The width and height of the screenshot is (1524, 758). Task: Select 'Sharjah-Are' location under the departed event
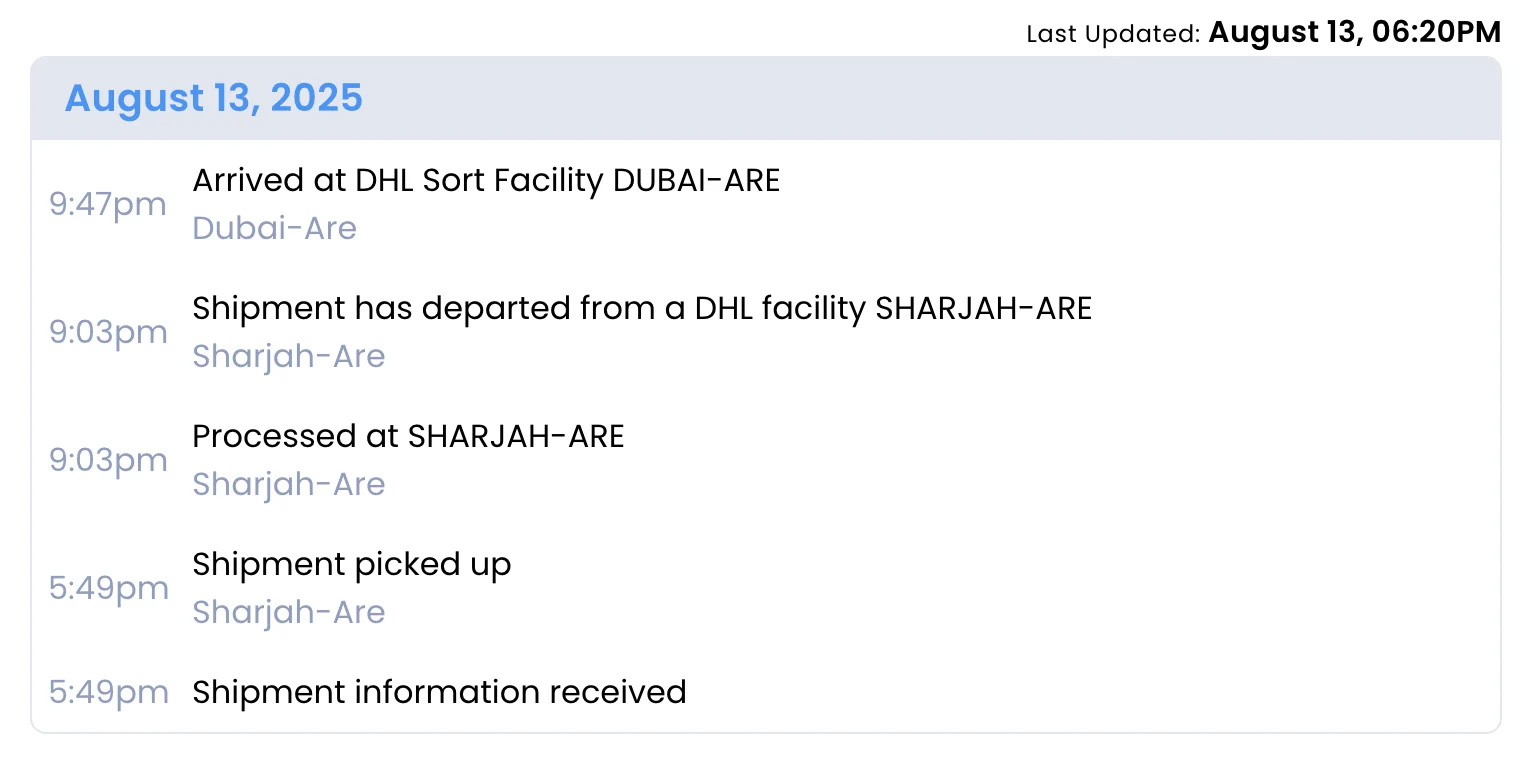click(288, 357)
